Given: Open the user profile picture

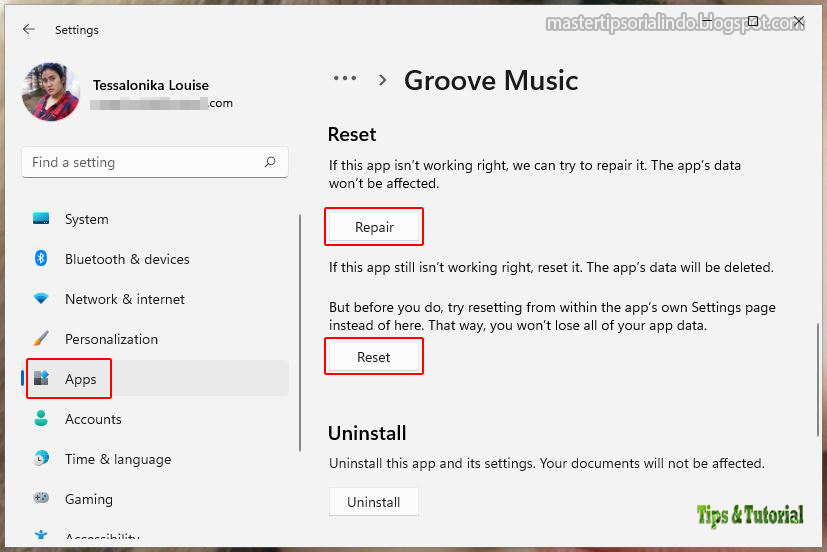Looking at the screenshot, I should pyautogui.click(x=51, y=92).
